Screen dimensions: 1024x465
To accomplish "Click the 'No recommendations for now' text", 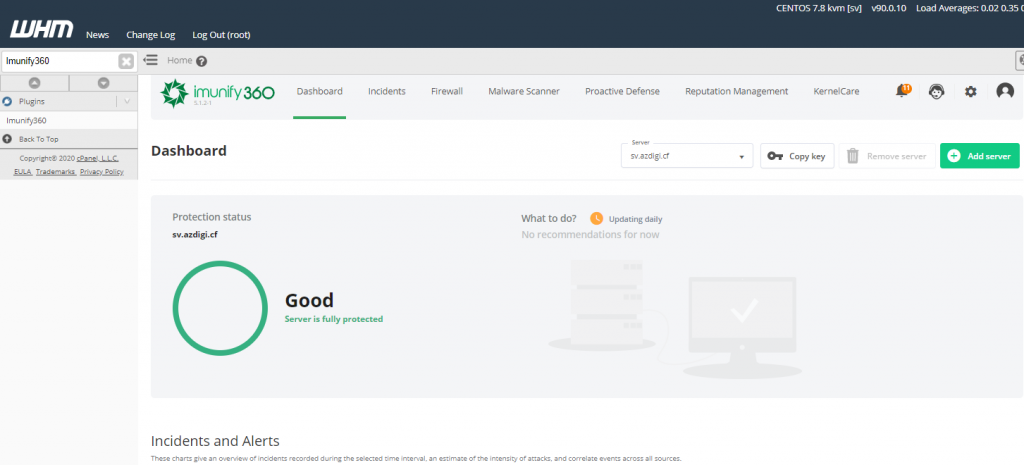I will pos(590,234).
